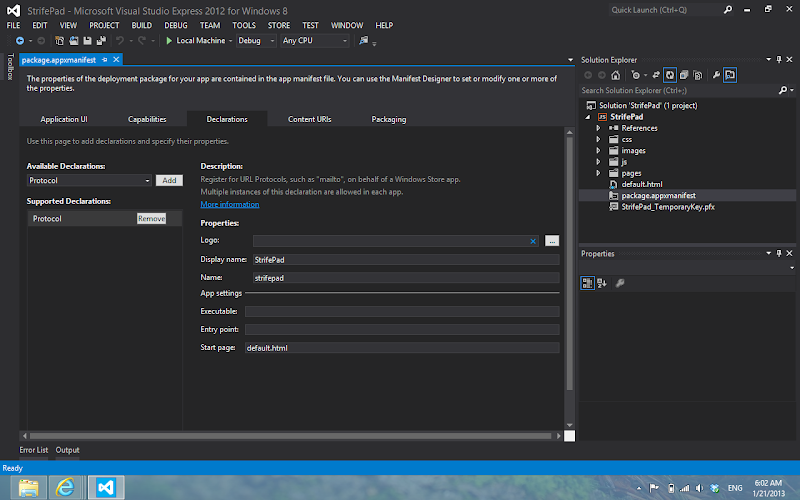Expand the images folder node

pos(598,151)
